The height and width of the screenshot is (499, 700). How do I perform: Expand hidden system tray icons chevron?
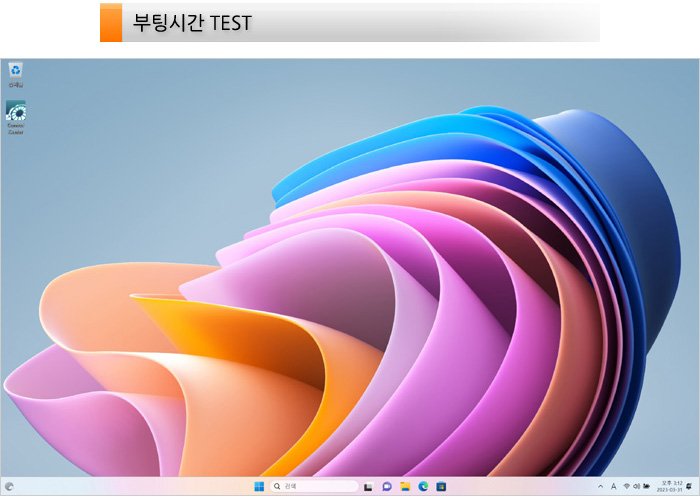pos(600,487)
